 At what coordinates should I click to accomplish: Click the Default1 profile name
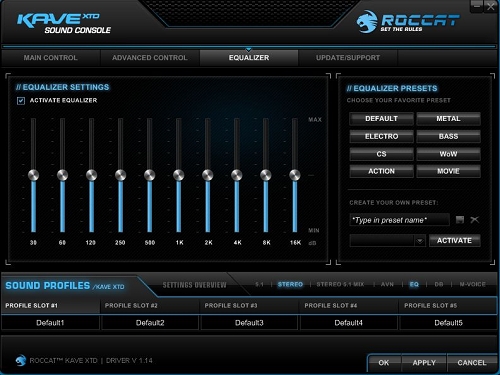[x=50, y=323]
